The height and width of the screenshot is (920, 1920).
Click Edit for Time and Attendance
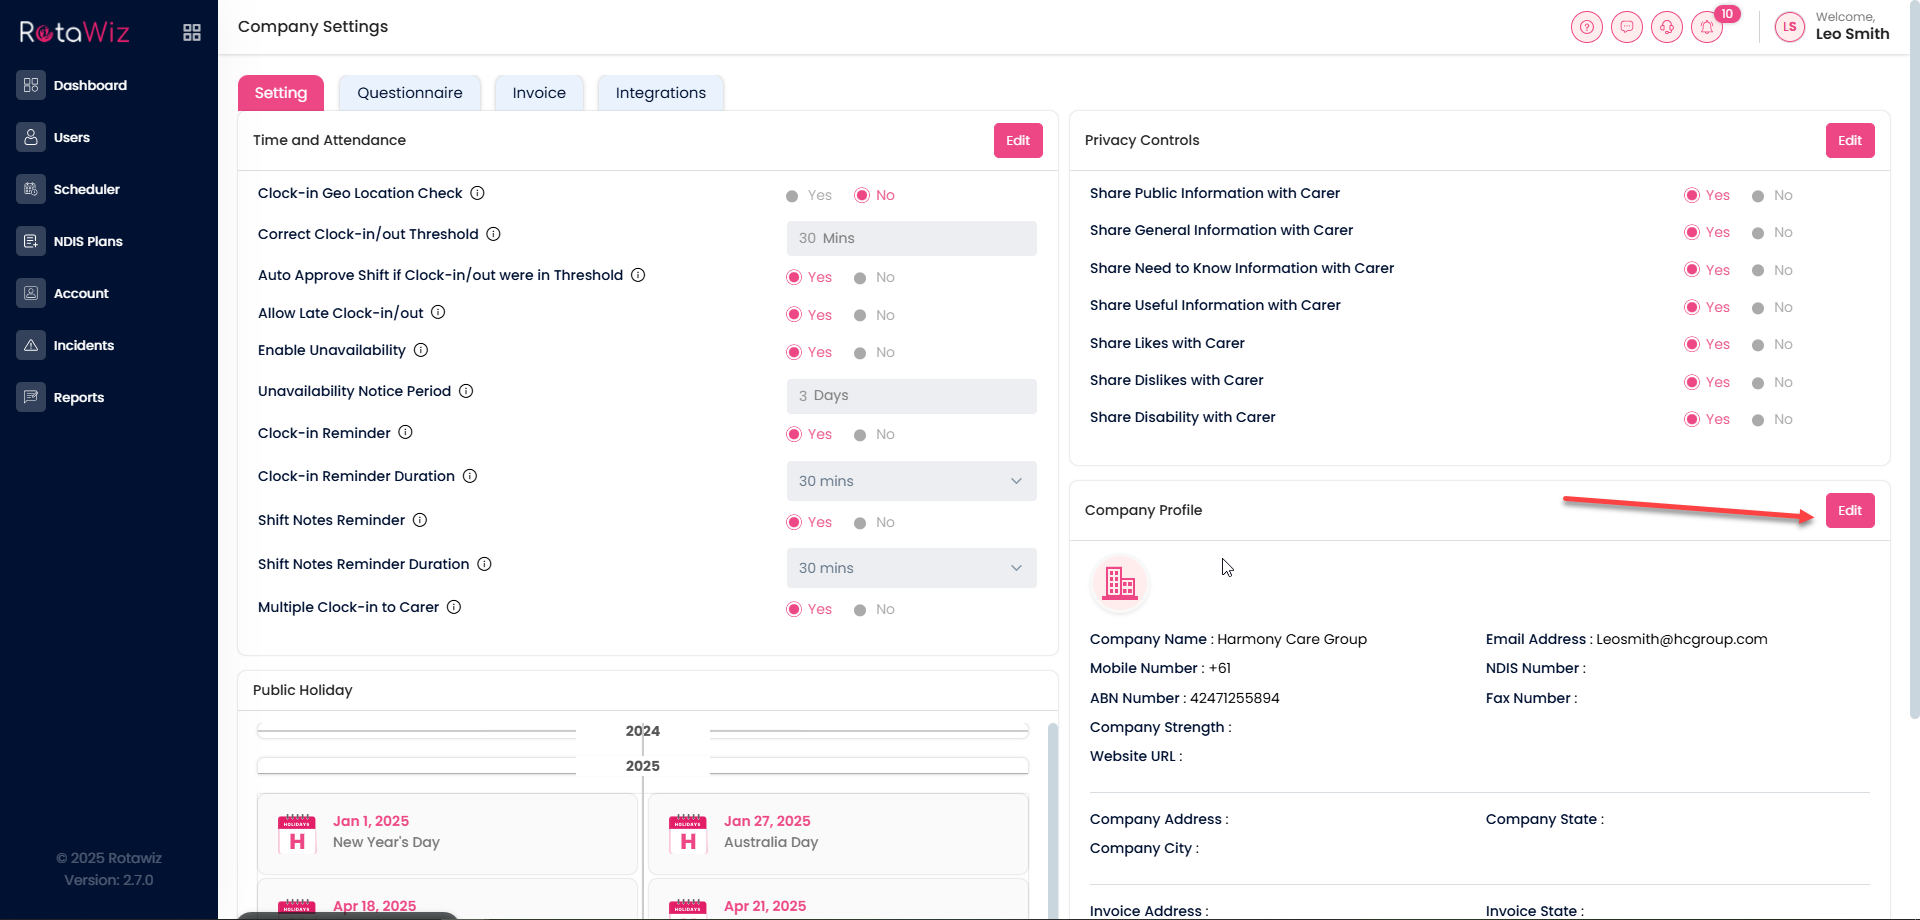pyautogui.click(x=1017, y=141)
